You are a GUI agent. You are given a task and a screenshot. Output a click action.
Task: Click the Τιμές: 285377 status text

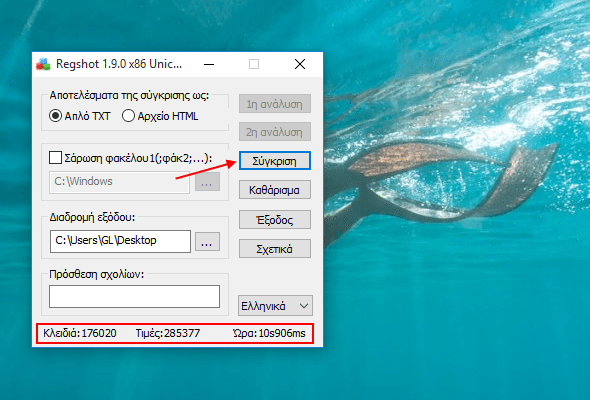tap(168, 333)
